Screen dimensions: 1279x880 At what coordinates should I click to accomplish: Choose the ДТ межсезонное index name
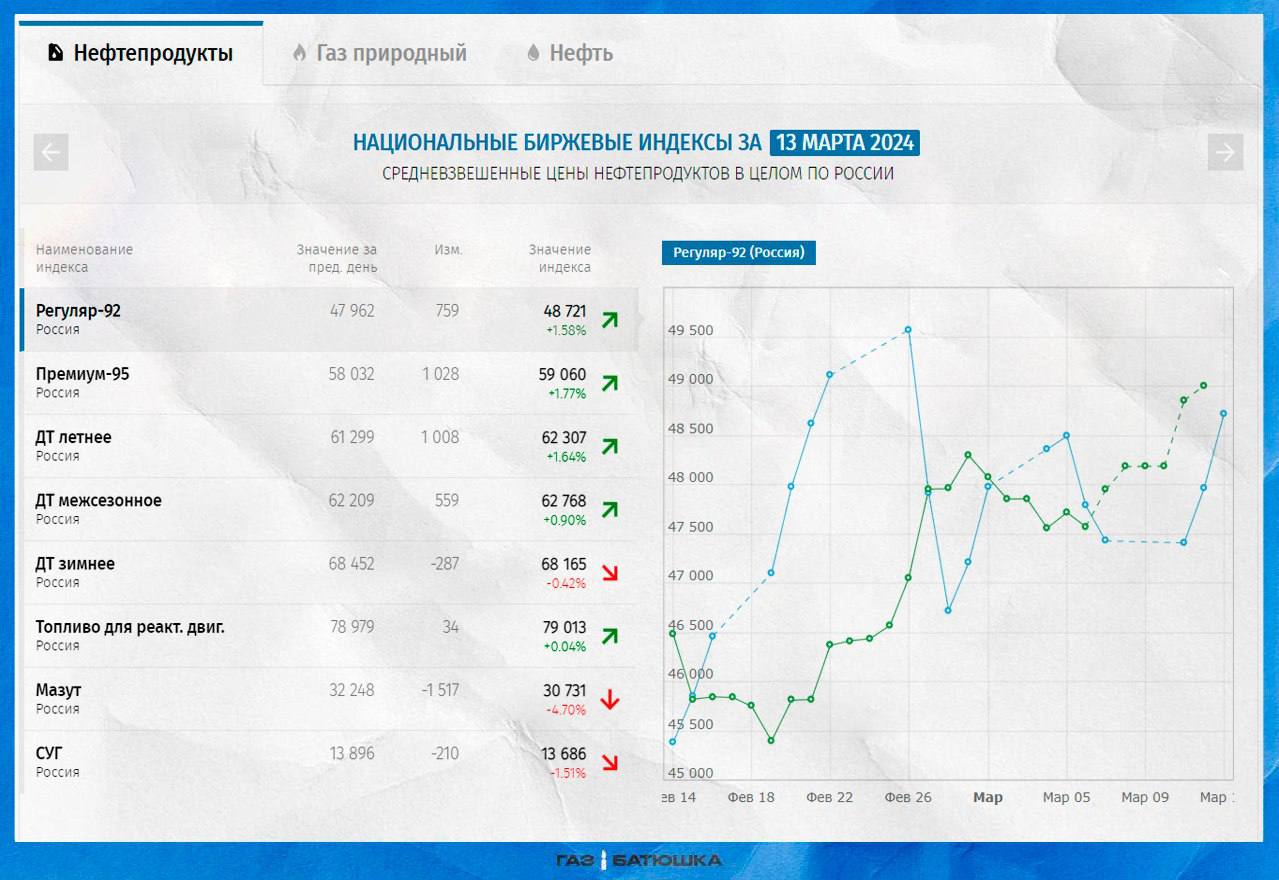pos(98,500)
